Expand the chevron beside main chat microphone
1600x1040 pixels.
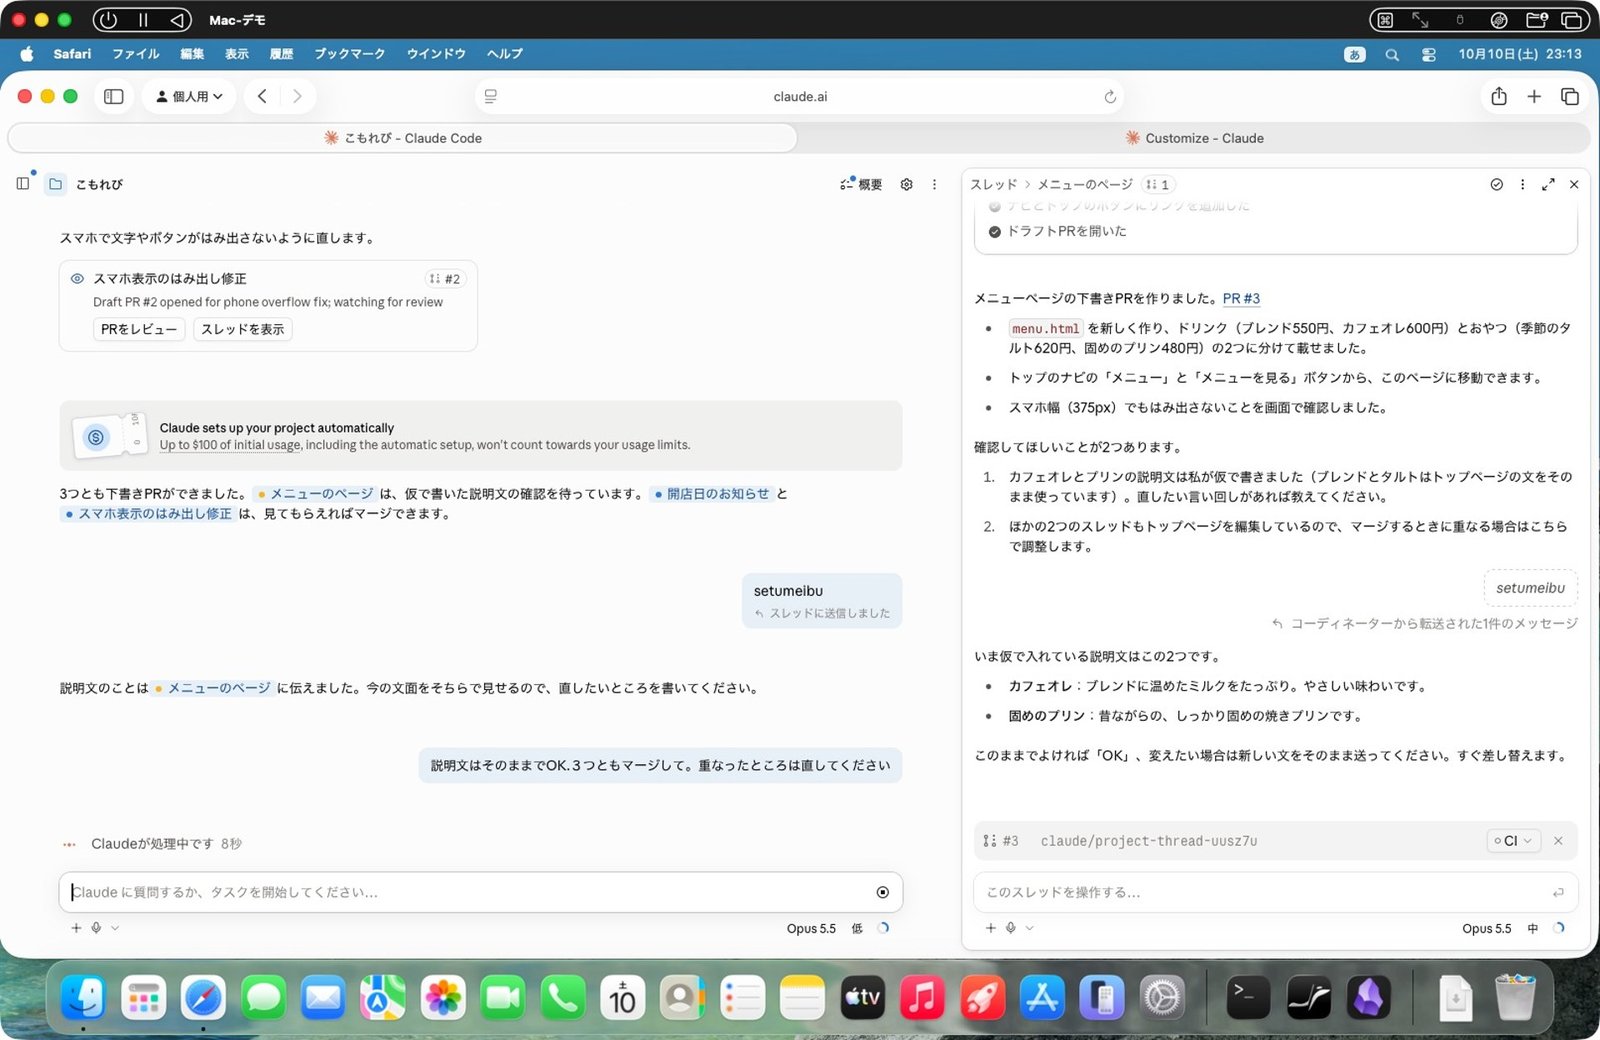(115, 928)
